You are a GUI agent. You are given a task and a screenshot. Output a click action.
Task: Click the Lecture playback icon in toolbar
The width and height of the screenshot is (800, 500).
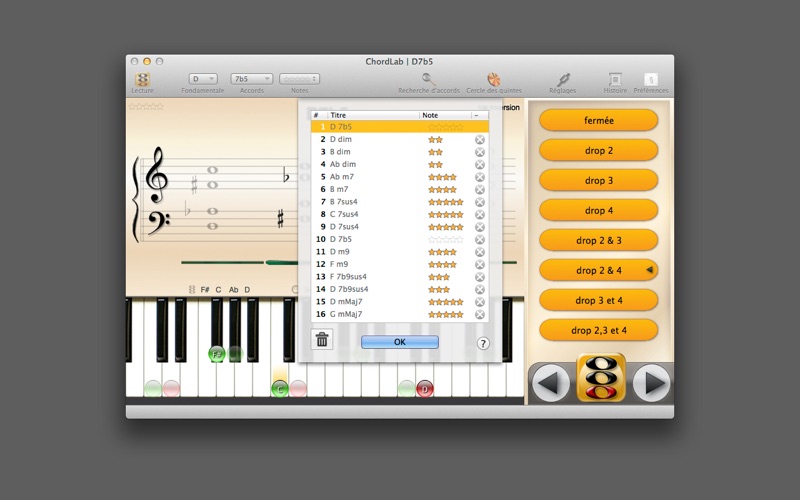[142, 79]
